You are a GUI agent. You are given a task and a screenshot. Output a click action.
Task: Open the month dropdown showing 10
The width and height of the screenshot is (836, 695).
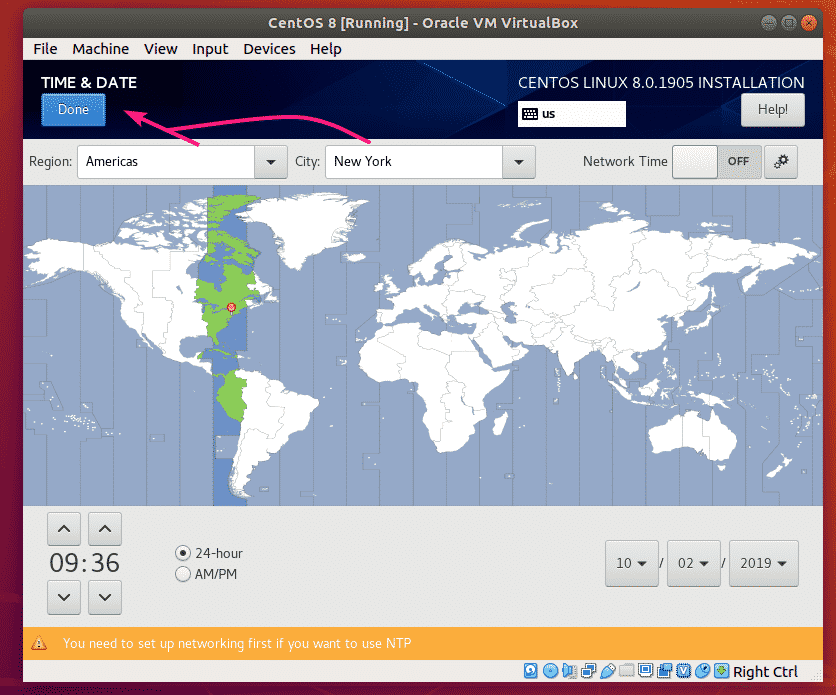(x=632, y=563)
